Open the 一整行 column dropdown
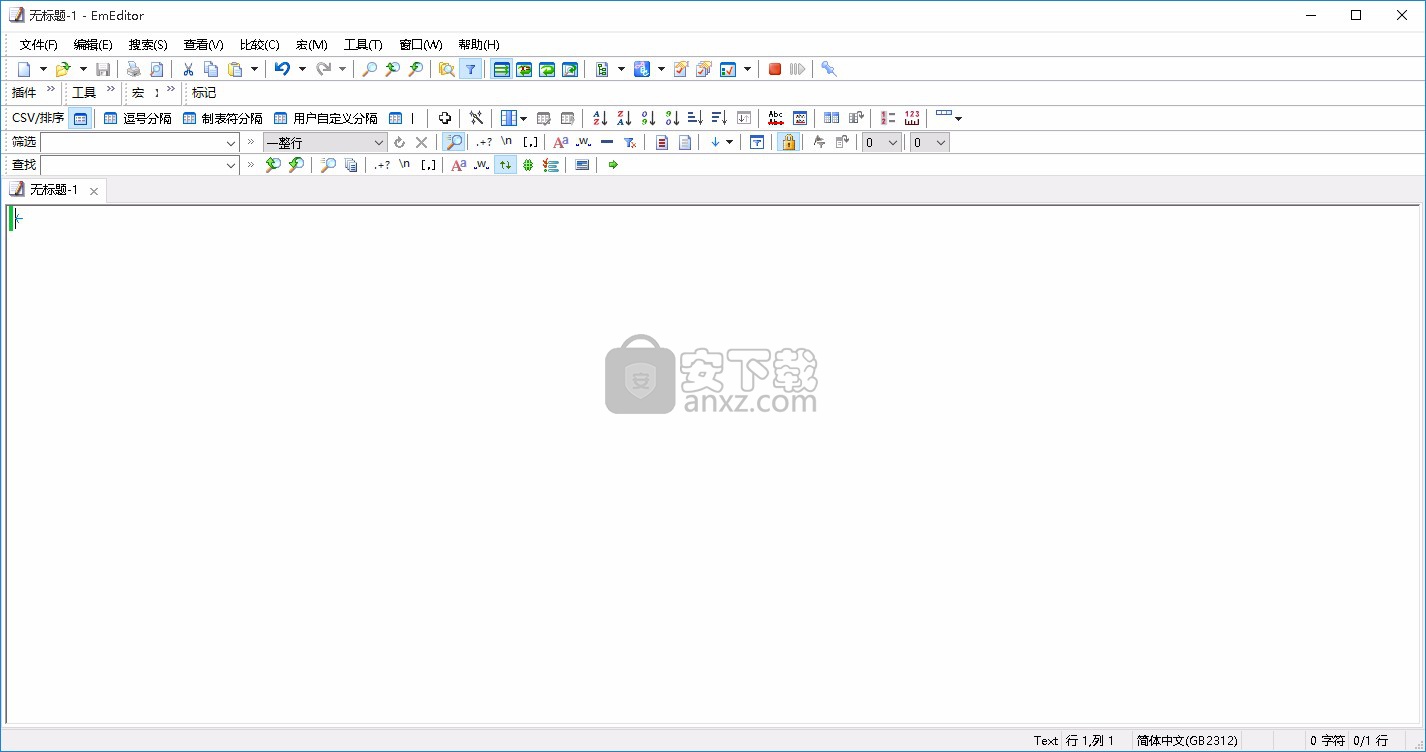This screenshot has width=1426, height=752. click(378, 142)
